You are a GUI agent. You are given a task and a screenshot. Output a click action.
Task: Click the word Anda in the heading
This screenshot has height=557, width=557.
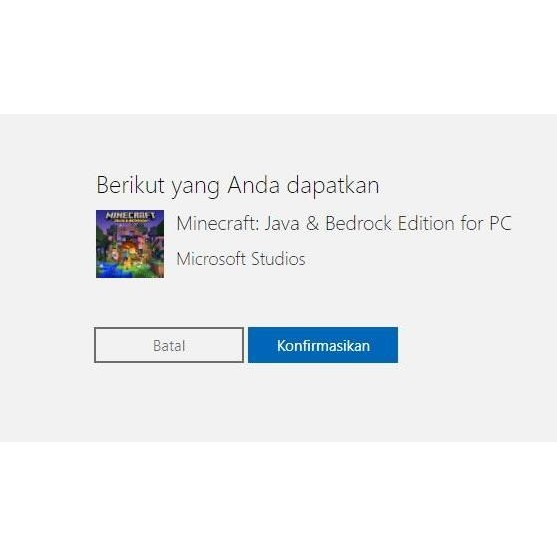click(254, 185)
